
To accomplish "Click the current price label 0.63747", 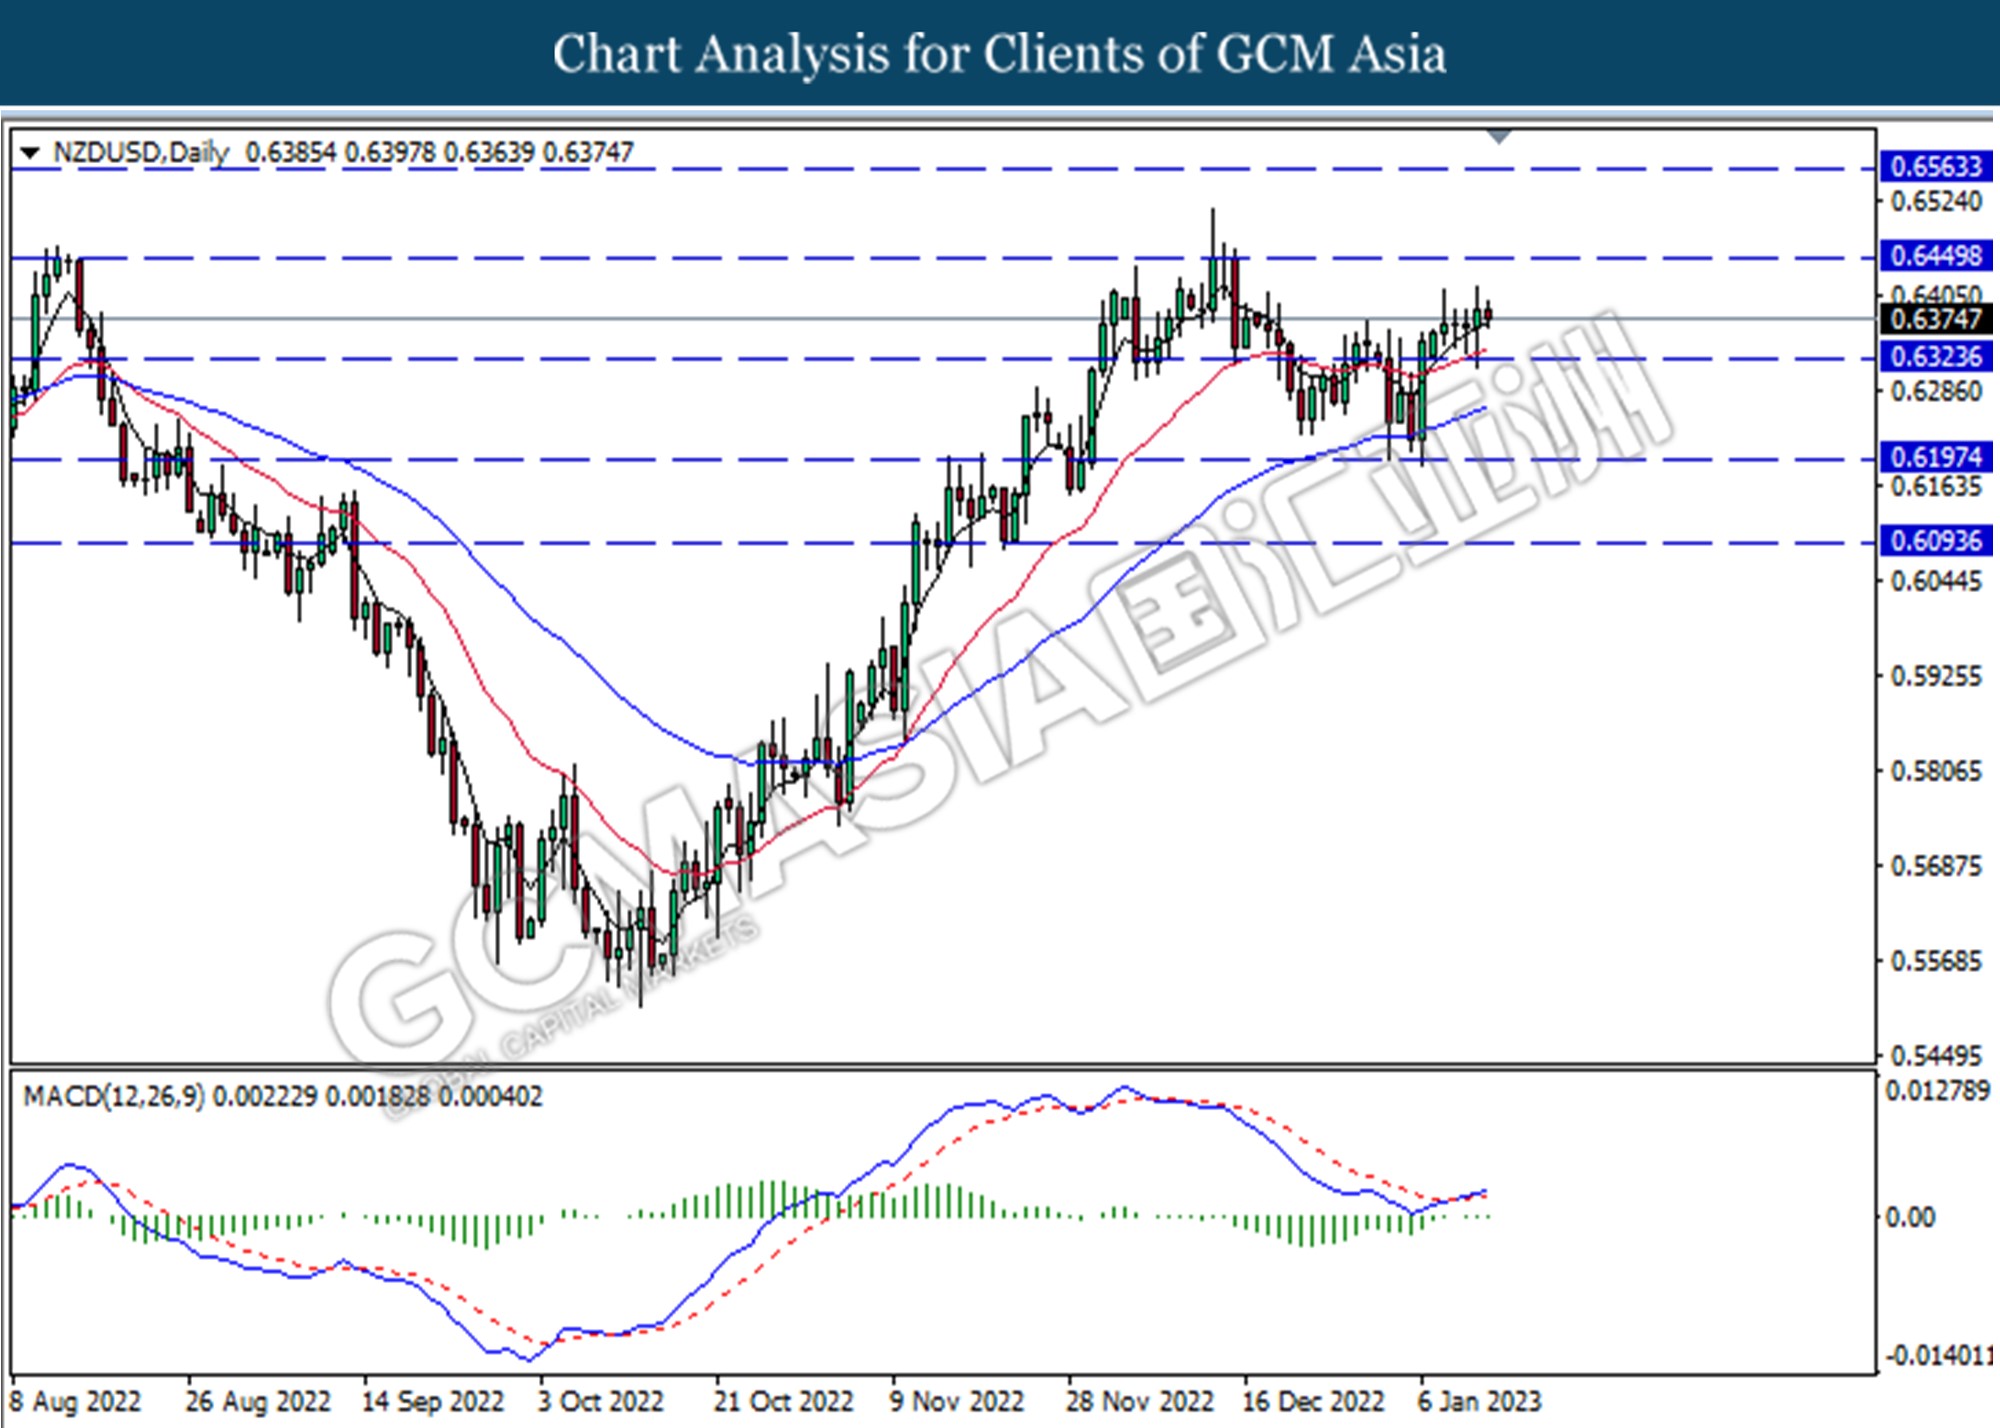I will pos(1936,319).
